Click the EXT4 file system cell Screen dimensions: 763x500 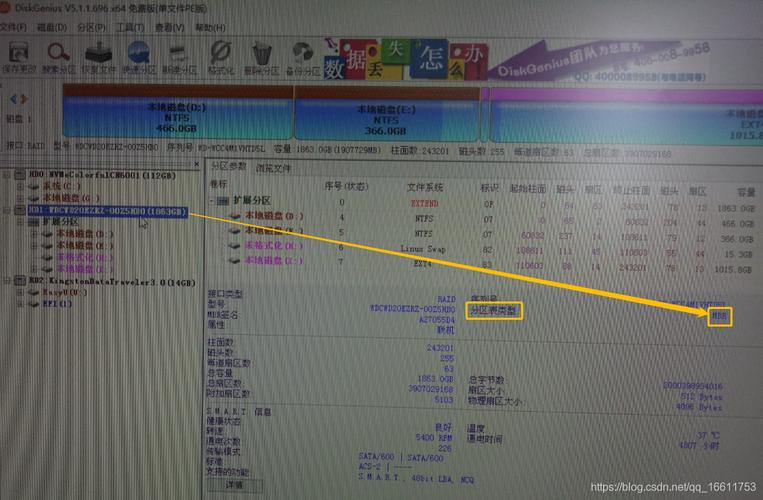422,264
